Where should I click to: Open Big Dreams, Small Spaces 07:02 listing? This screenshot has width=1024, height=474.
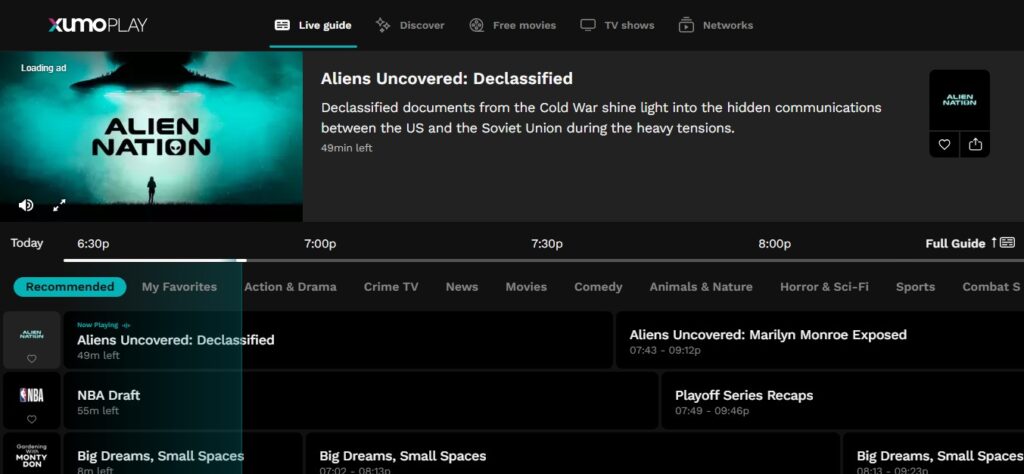pyautogui.click(x=573, y=454)
